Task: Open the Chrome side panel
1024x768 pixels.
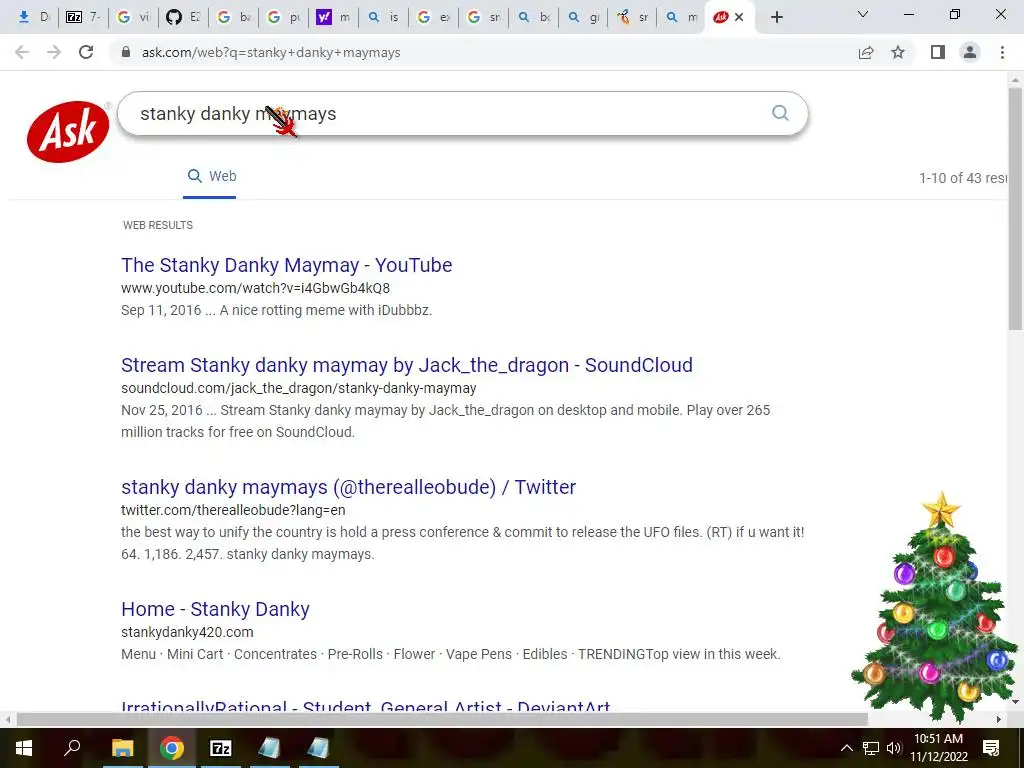Action: (938, 52)
